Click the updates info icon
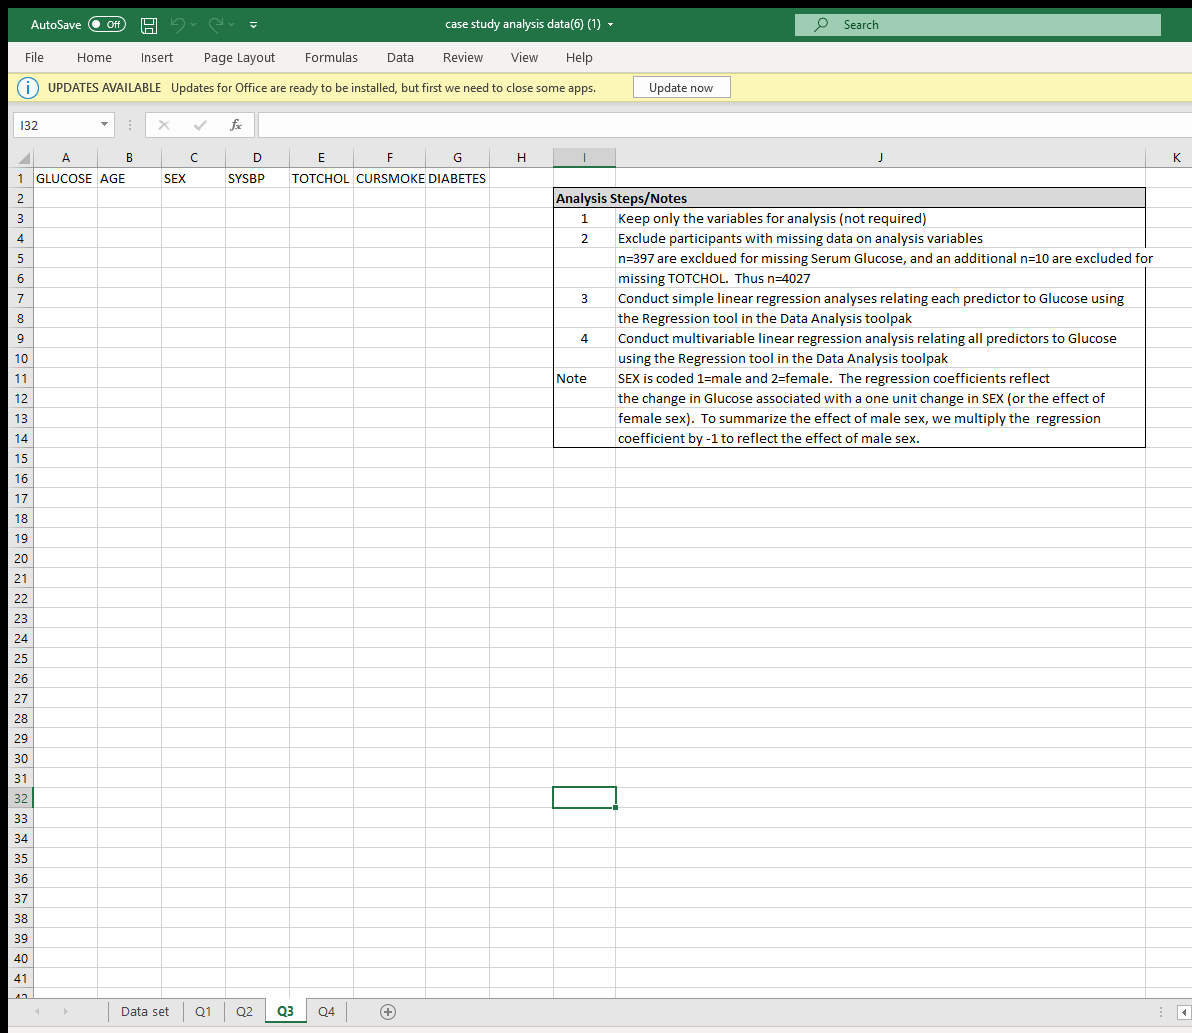 [x=28, y=88]
